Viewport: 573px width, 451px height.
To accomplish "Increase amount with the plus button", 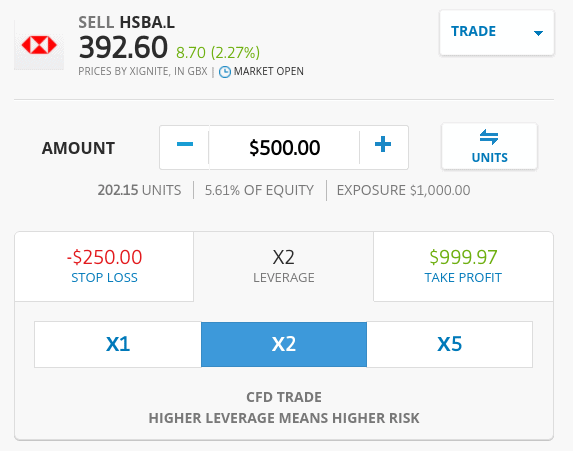I will point(383,147).
